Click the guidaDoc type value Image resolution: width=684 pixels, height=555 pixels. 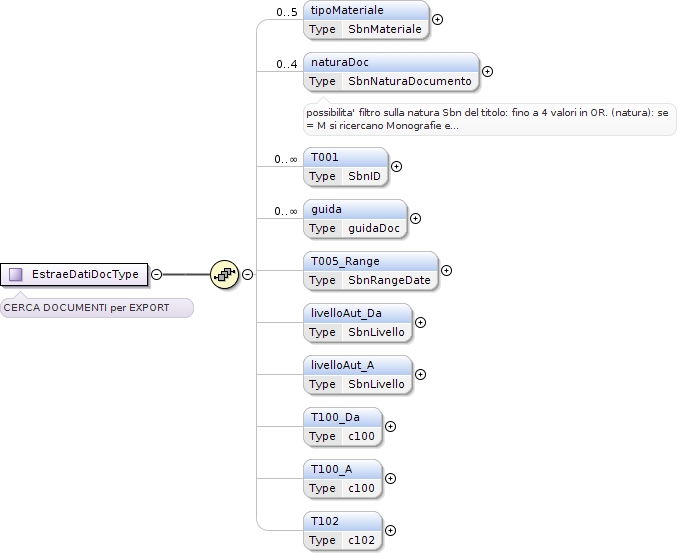point(374,228)
